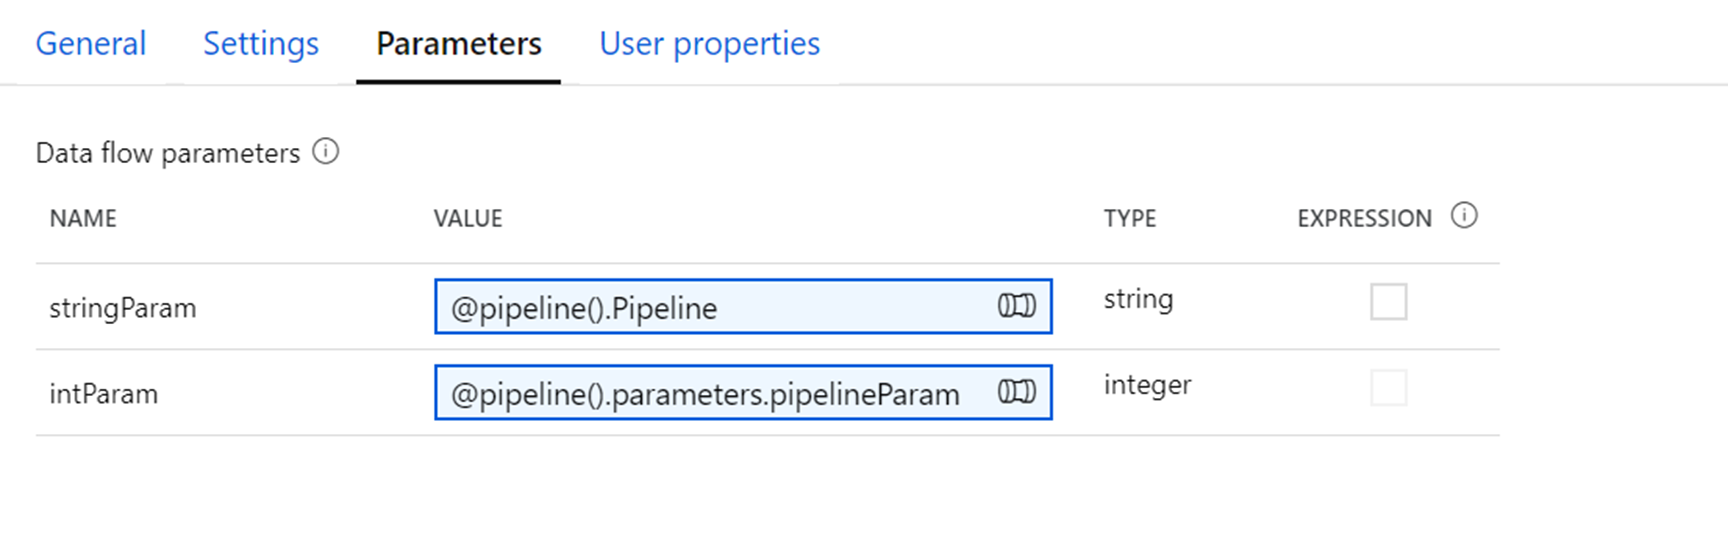Click the TYPE column header
The height and width of the screenshot is (533, 1728).
(1130, 219)
